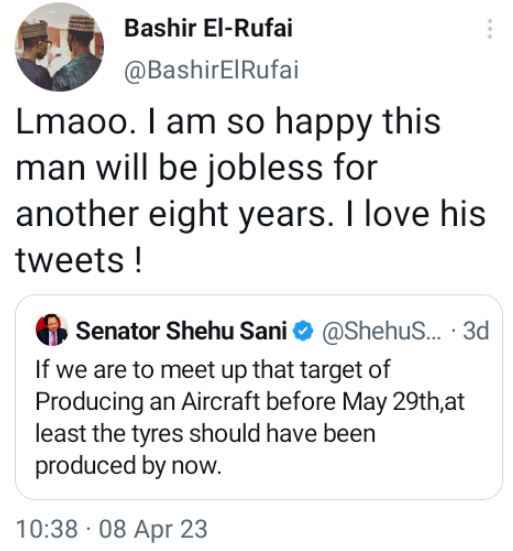The image size is (513, 551).
Task: Tap the 08 Apr 23 date
Action: click(153, 529)
